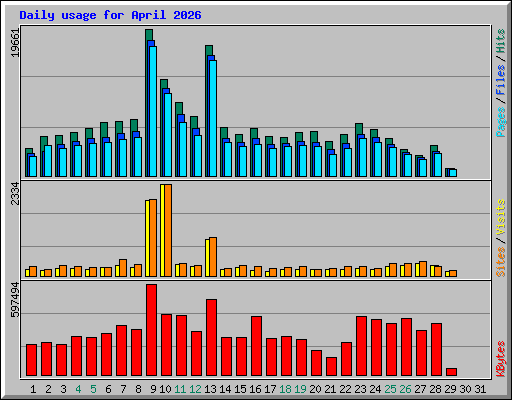Viewport: 512px width, 400px height.
Task: Click day label 23 on the x-axis
Action: (x=360, y=389)
